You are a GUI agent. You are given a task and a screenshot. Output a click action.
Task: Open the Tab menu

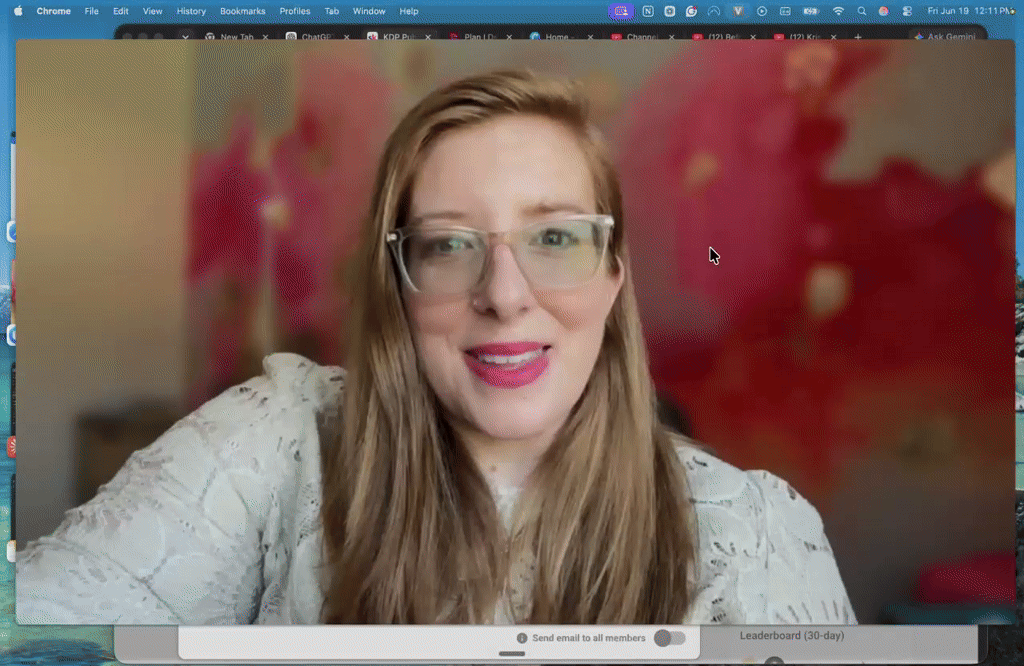pyautogui.click(x=332, y=11)
